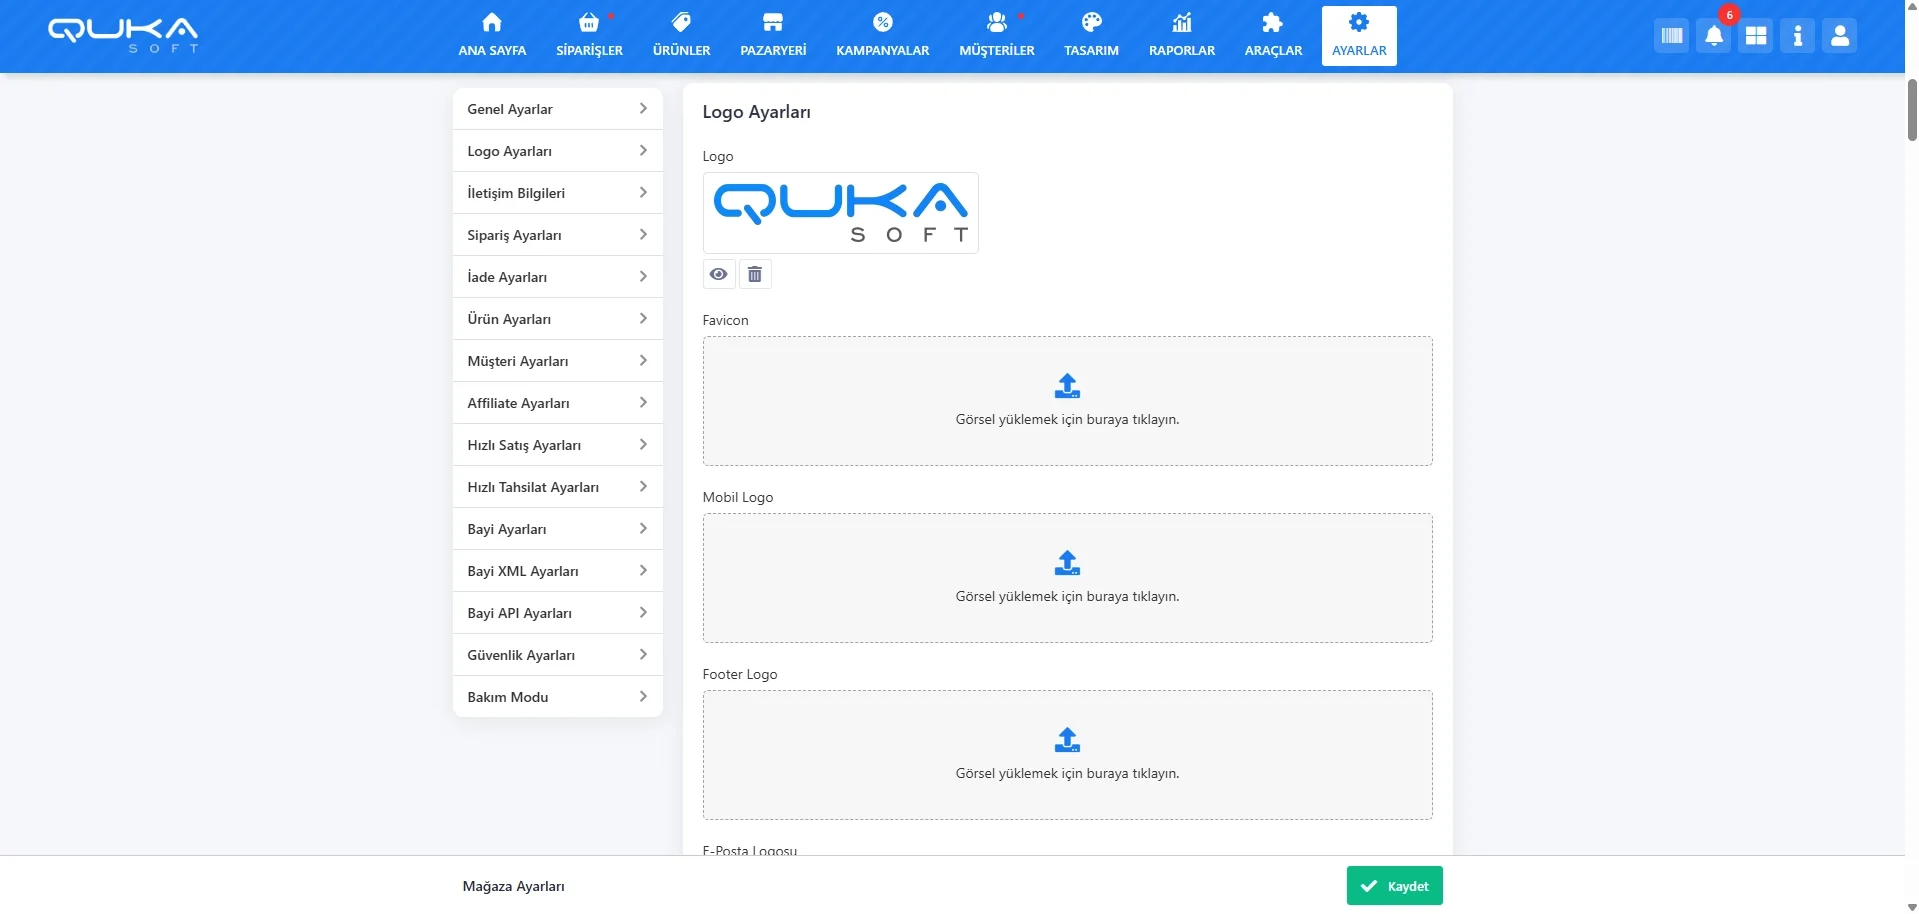Preview the logo with eye icon
This screenshot has width=1919, height=914.
pyautogui.click(x=718, y=274)
